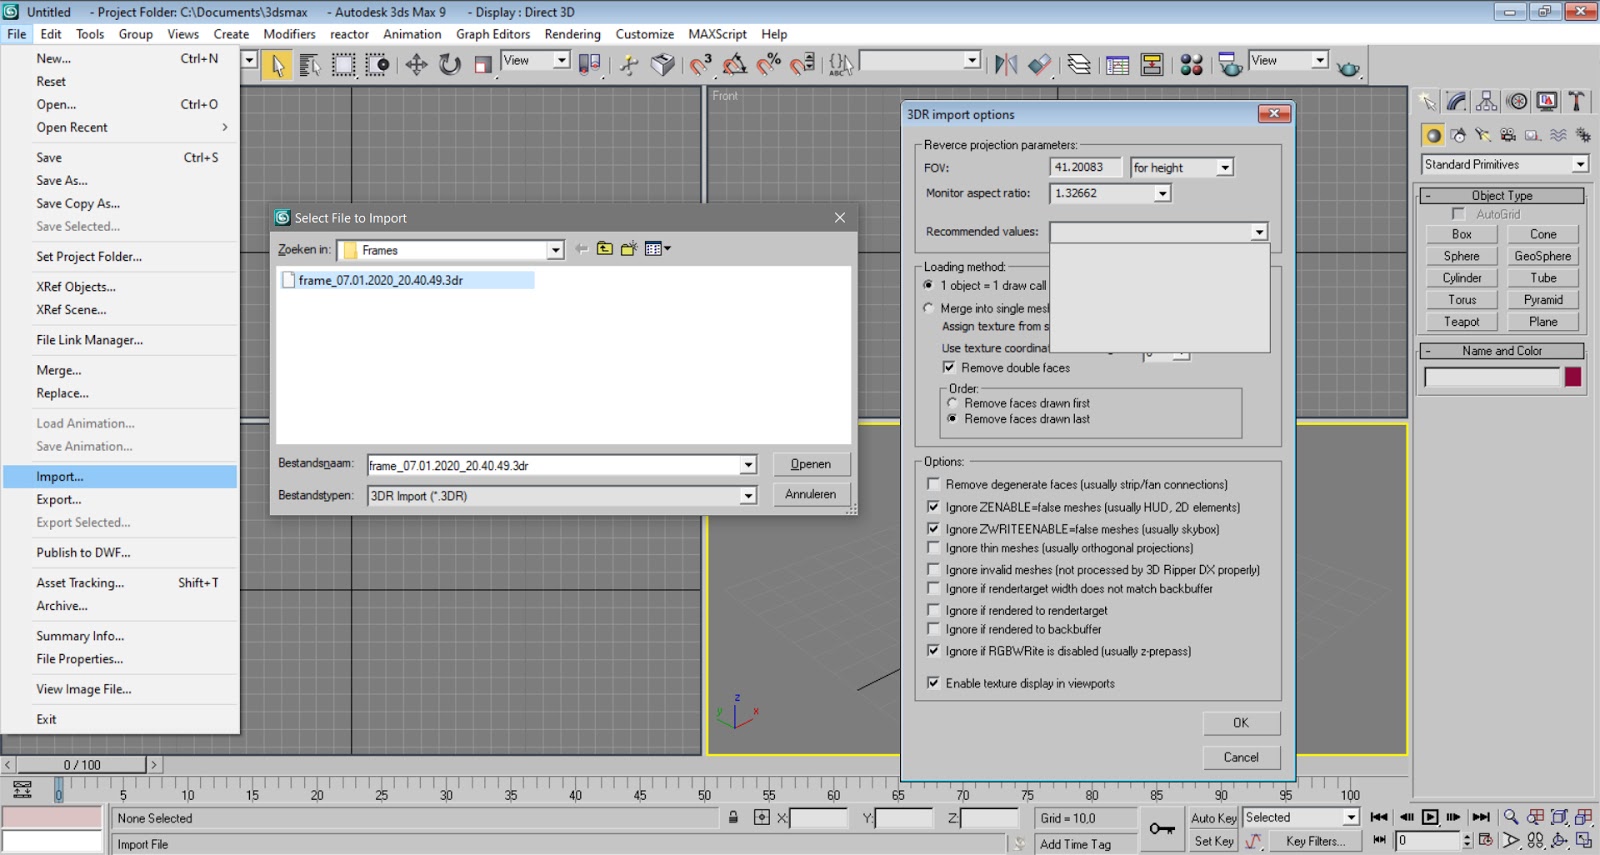The width and height of the screenshot is (1600, 855).
Task: Click the Align tool icon
Action: (x=1040, y=65)
